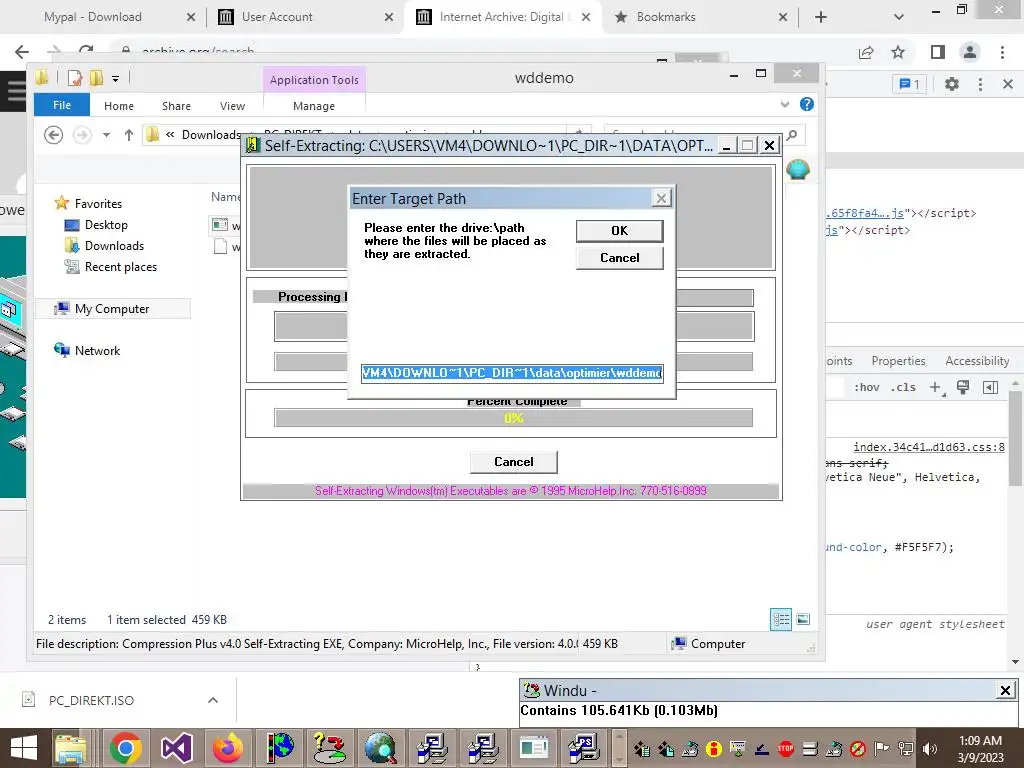Click the Percent Complete progress bar
Image resolution: width=1024 pixels, height=768 pixels.
point(513,418)
